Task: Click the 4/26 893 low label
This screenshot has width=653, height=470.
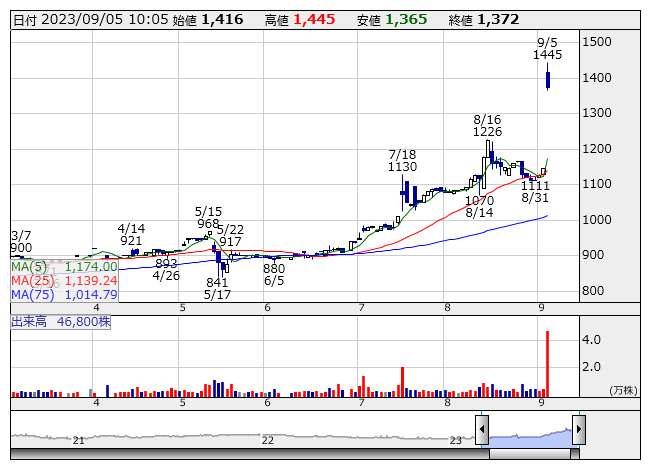Action: 166,269
